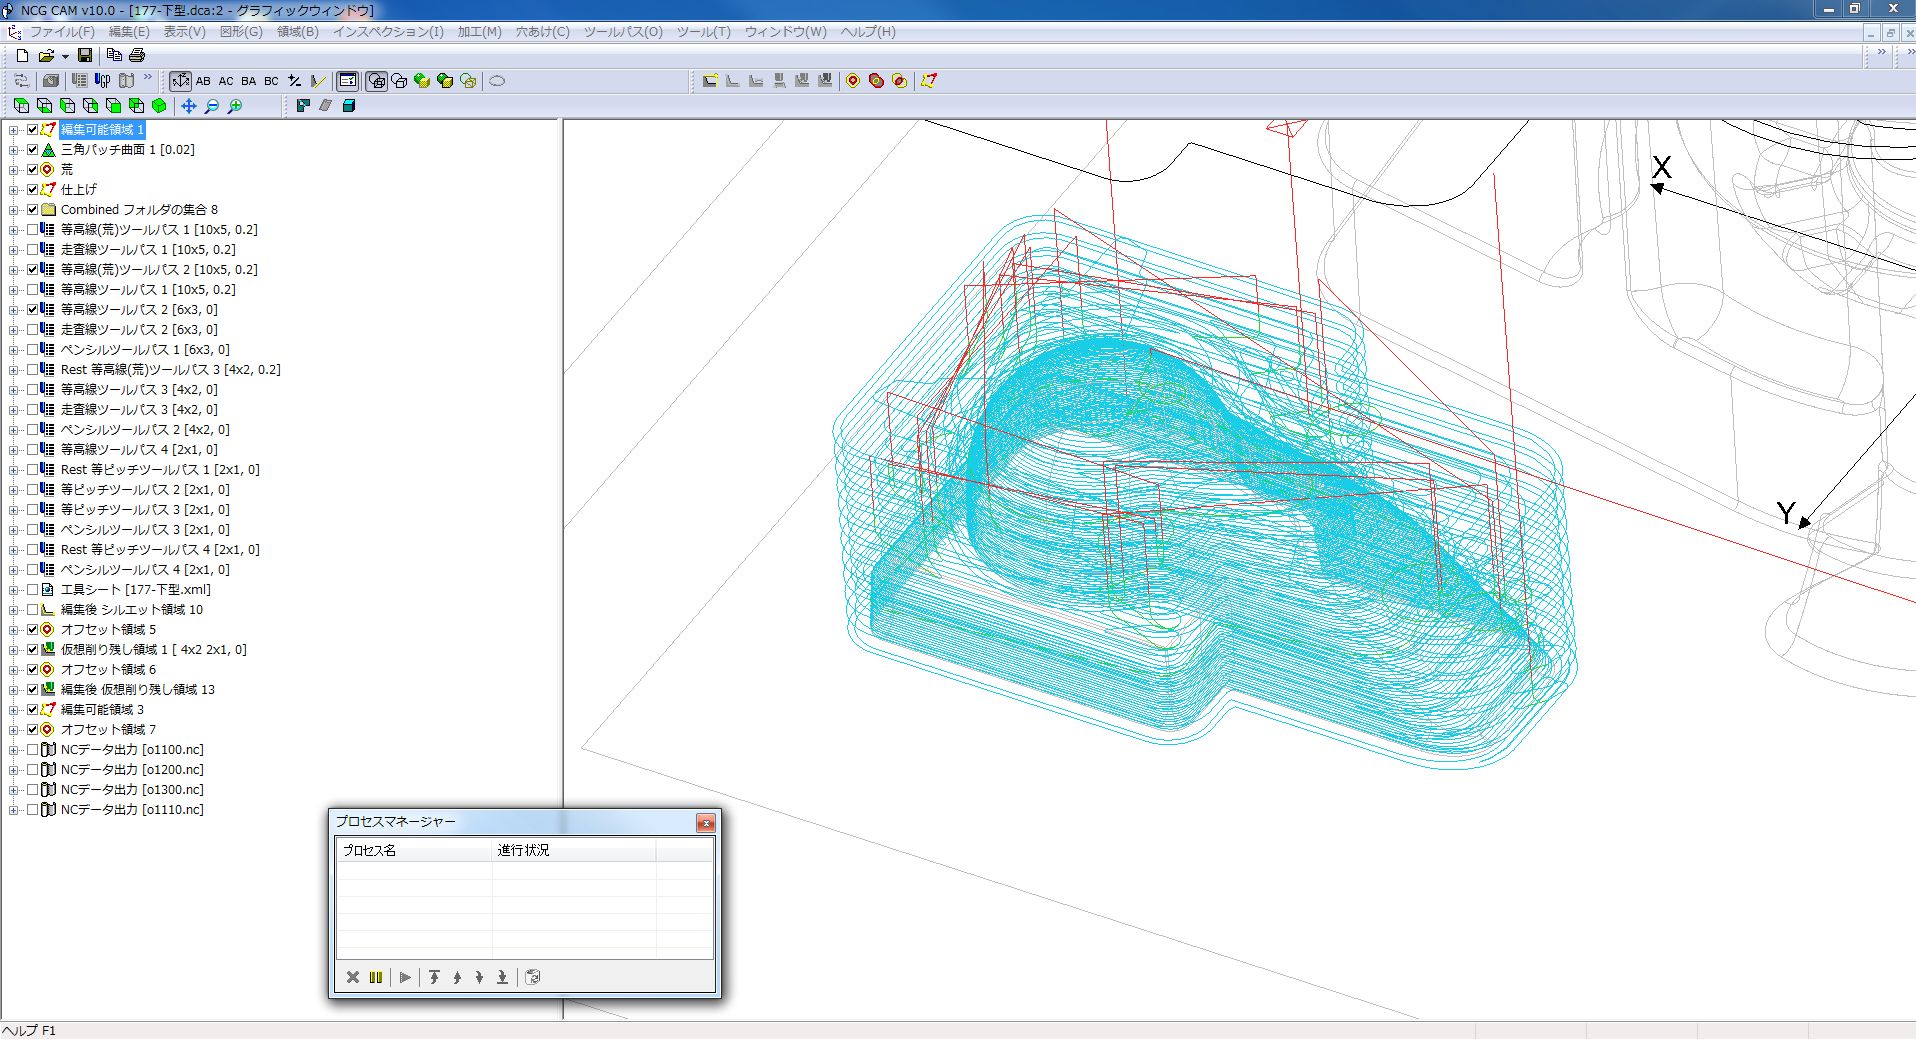Uncheck 等高線(荒)ツールパス 2 [10x5, 0.2] checkbox
Viewport: 1916px width, 1040px height.
click(32, 270)
